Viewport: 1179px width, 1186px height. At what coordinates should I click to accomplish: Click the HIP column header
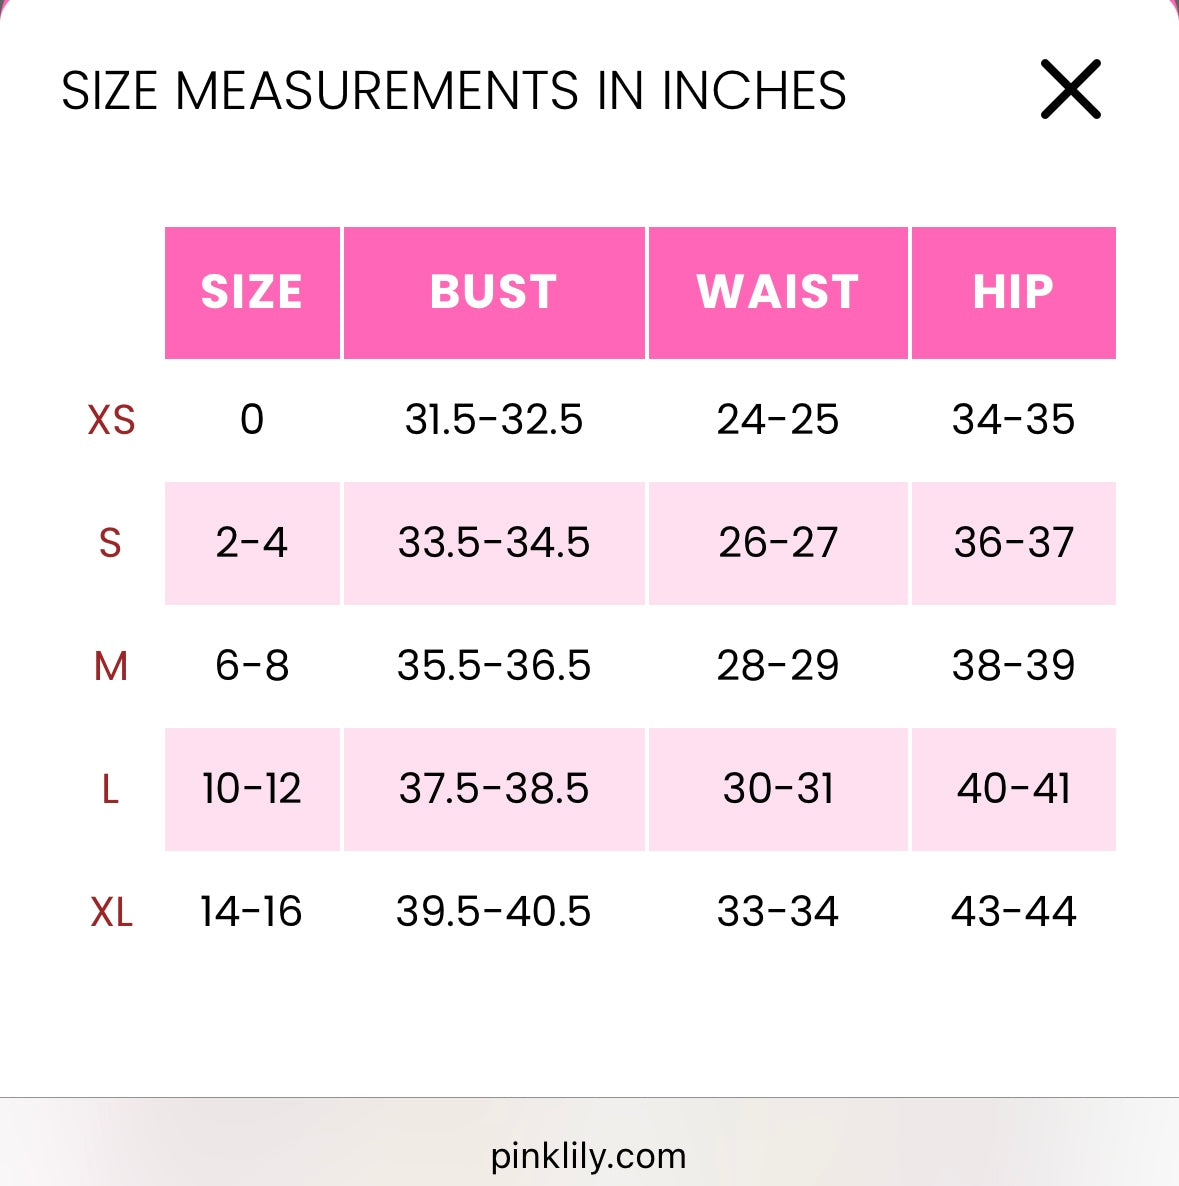(1013, 292)
